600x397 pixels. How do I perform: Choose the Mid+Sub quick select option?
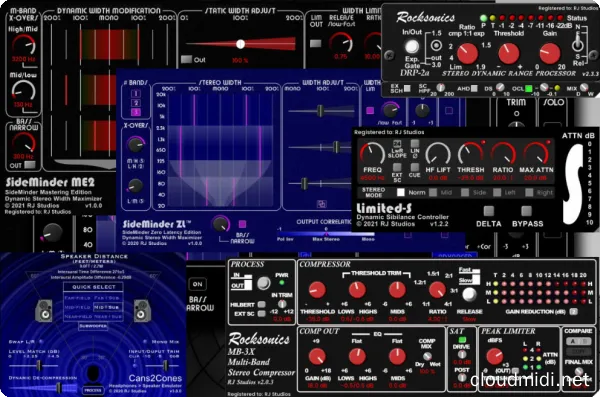click(x=108, y=307)
